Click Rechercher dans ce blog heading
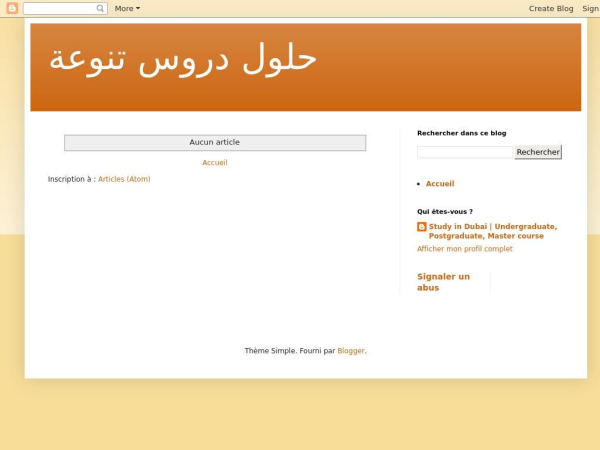 point(461,133)
